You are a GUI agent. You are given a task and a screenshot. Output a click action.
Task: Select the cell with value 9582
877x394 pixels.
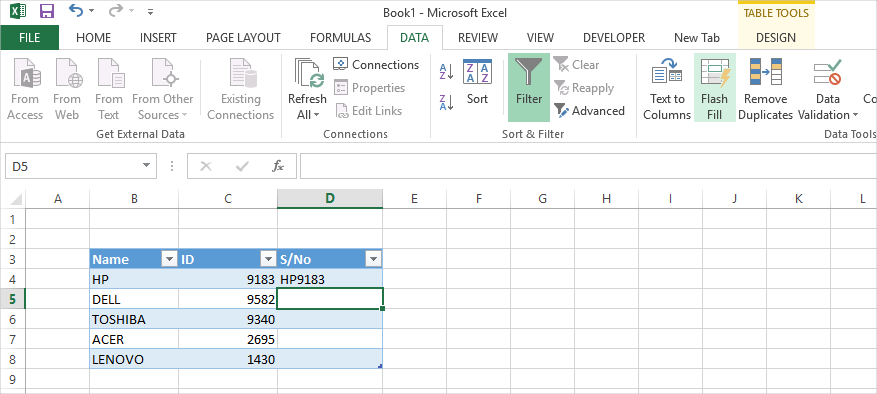[x=228, y=299]
